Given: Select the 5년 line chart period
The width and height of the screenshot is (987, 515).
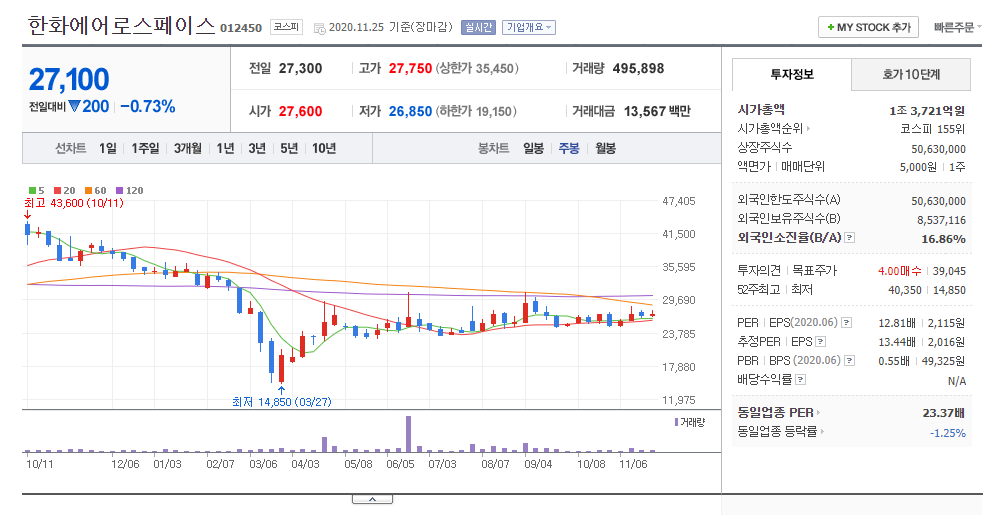Looking at the screenshot, I should pyautogui.click(x=289, y=149).
